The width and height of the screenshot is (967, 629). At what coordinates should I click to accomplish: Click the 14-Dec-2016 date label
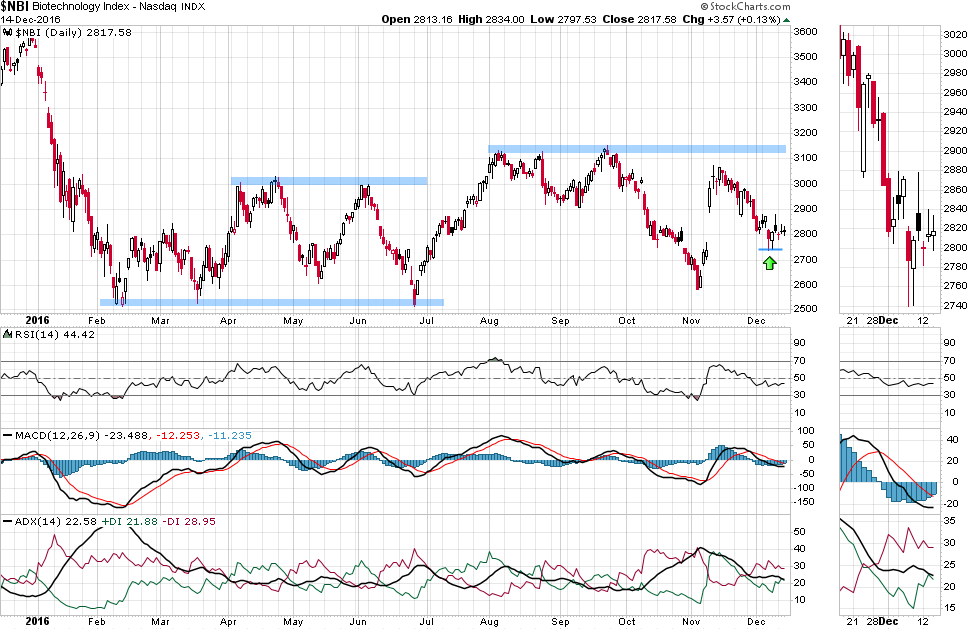(x=30, y=20)
